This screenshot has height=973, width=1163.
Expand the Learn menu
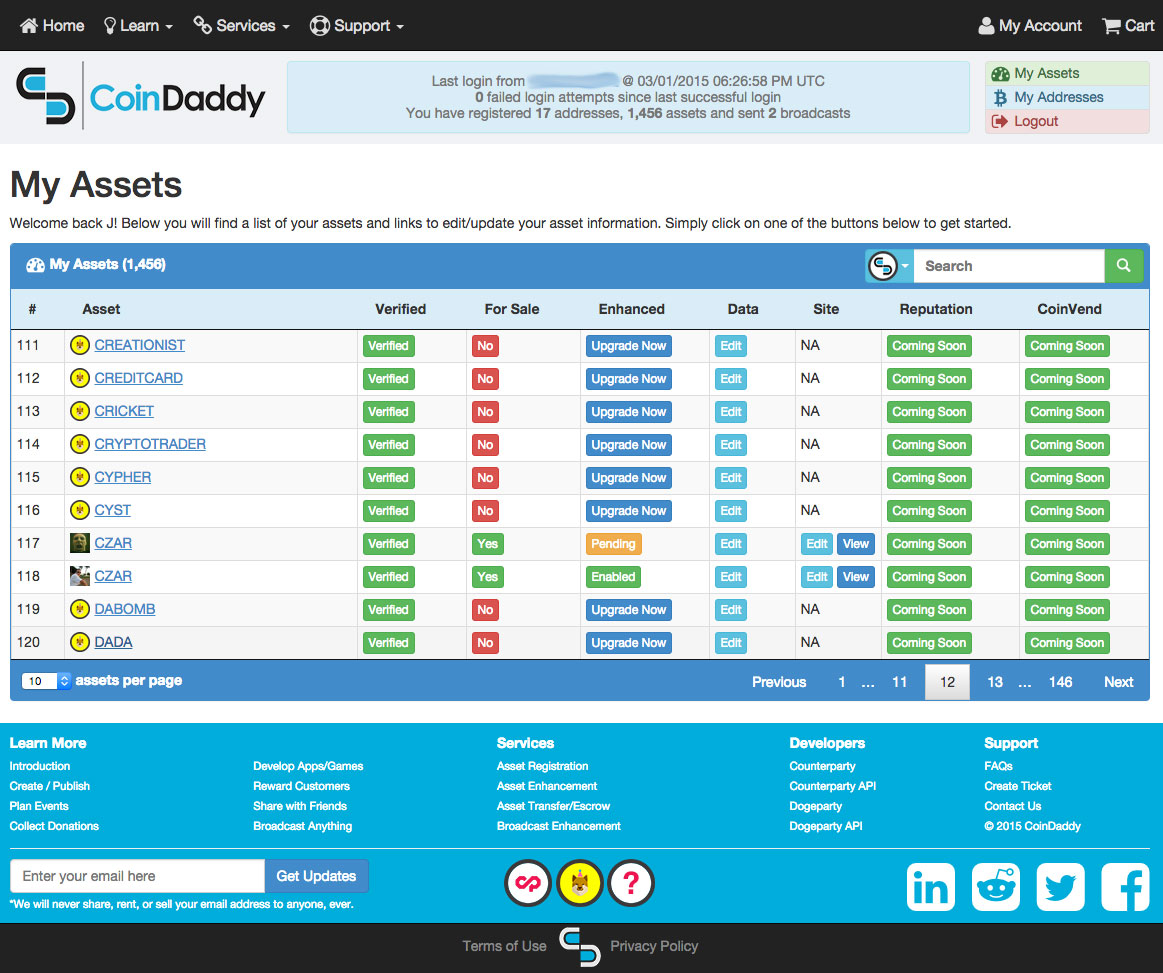tap(138, 26)
